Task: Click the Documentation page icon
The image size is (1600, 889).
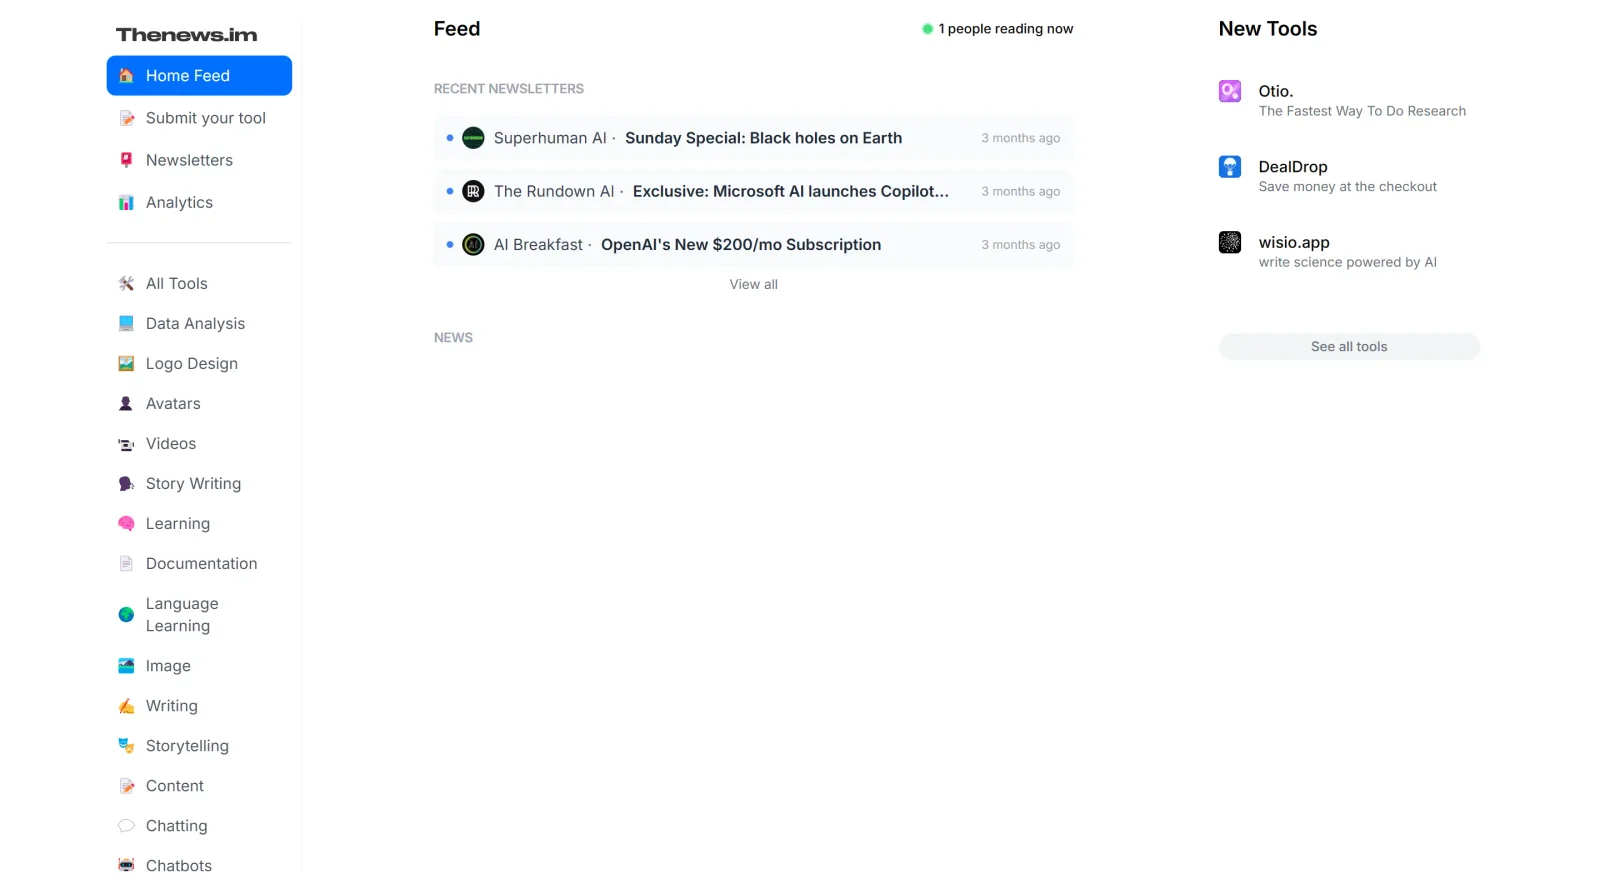Action: pos(126,564)
